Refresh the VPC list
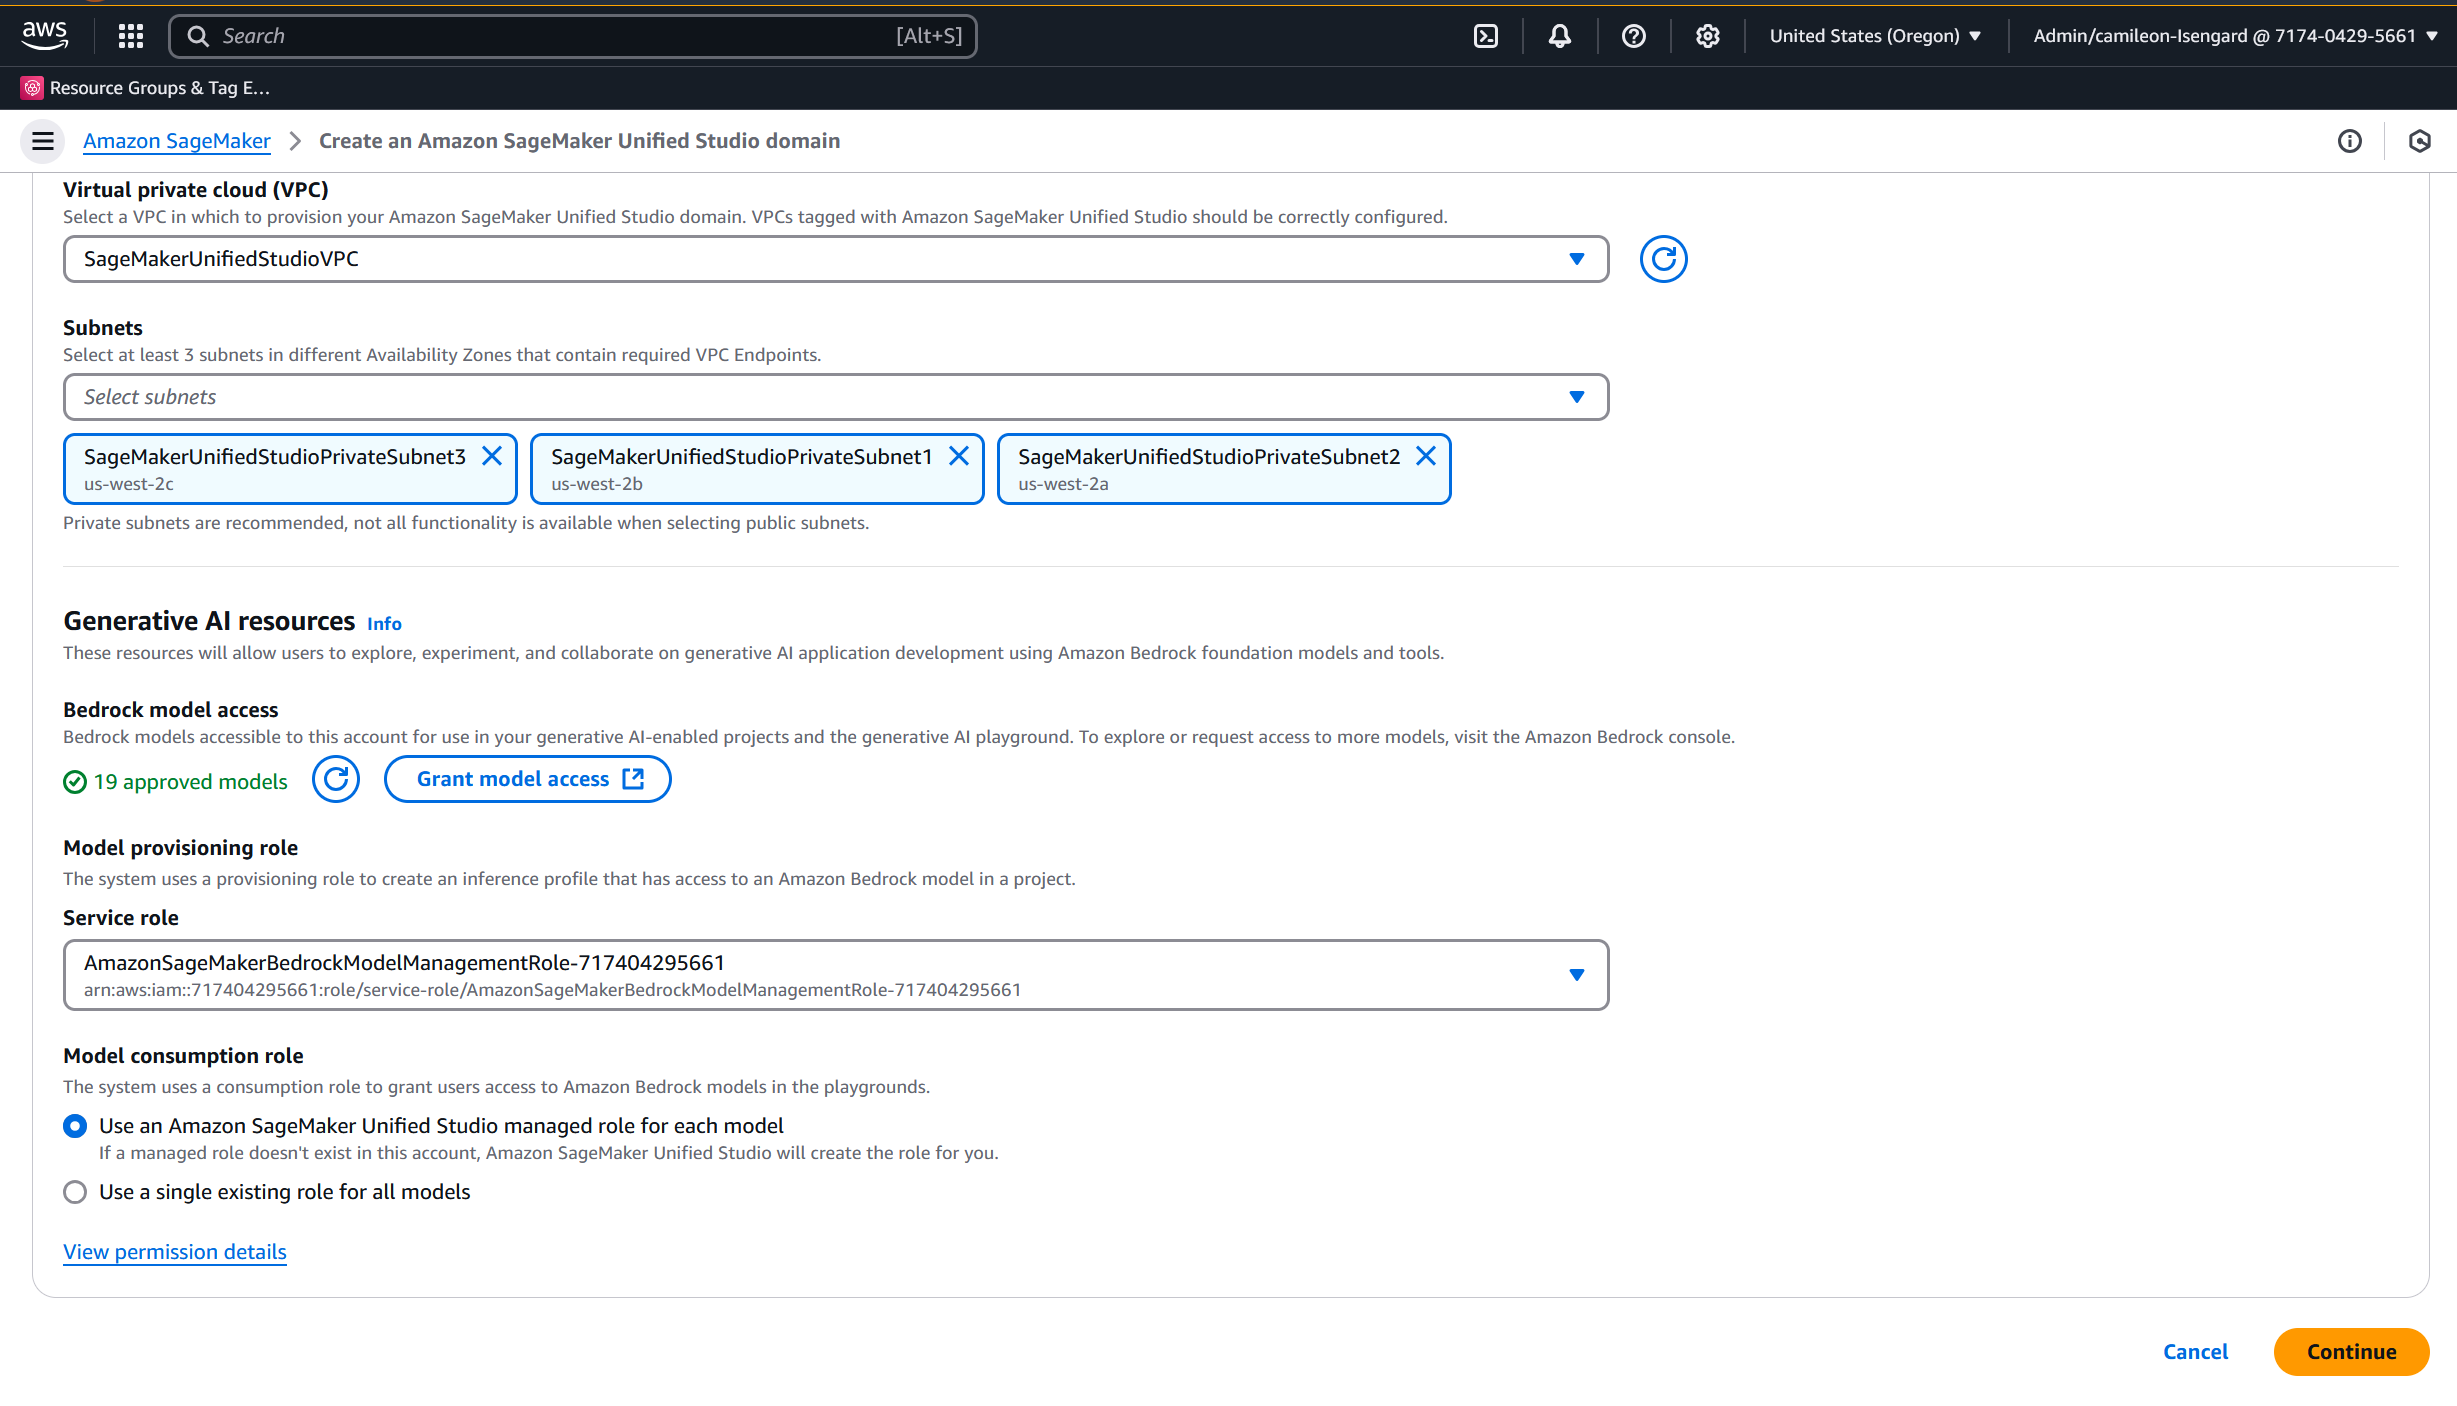 (1663, 259)
